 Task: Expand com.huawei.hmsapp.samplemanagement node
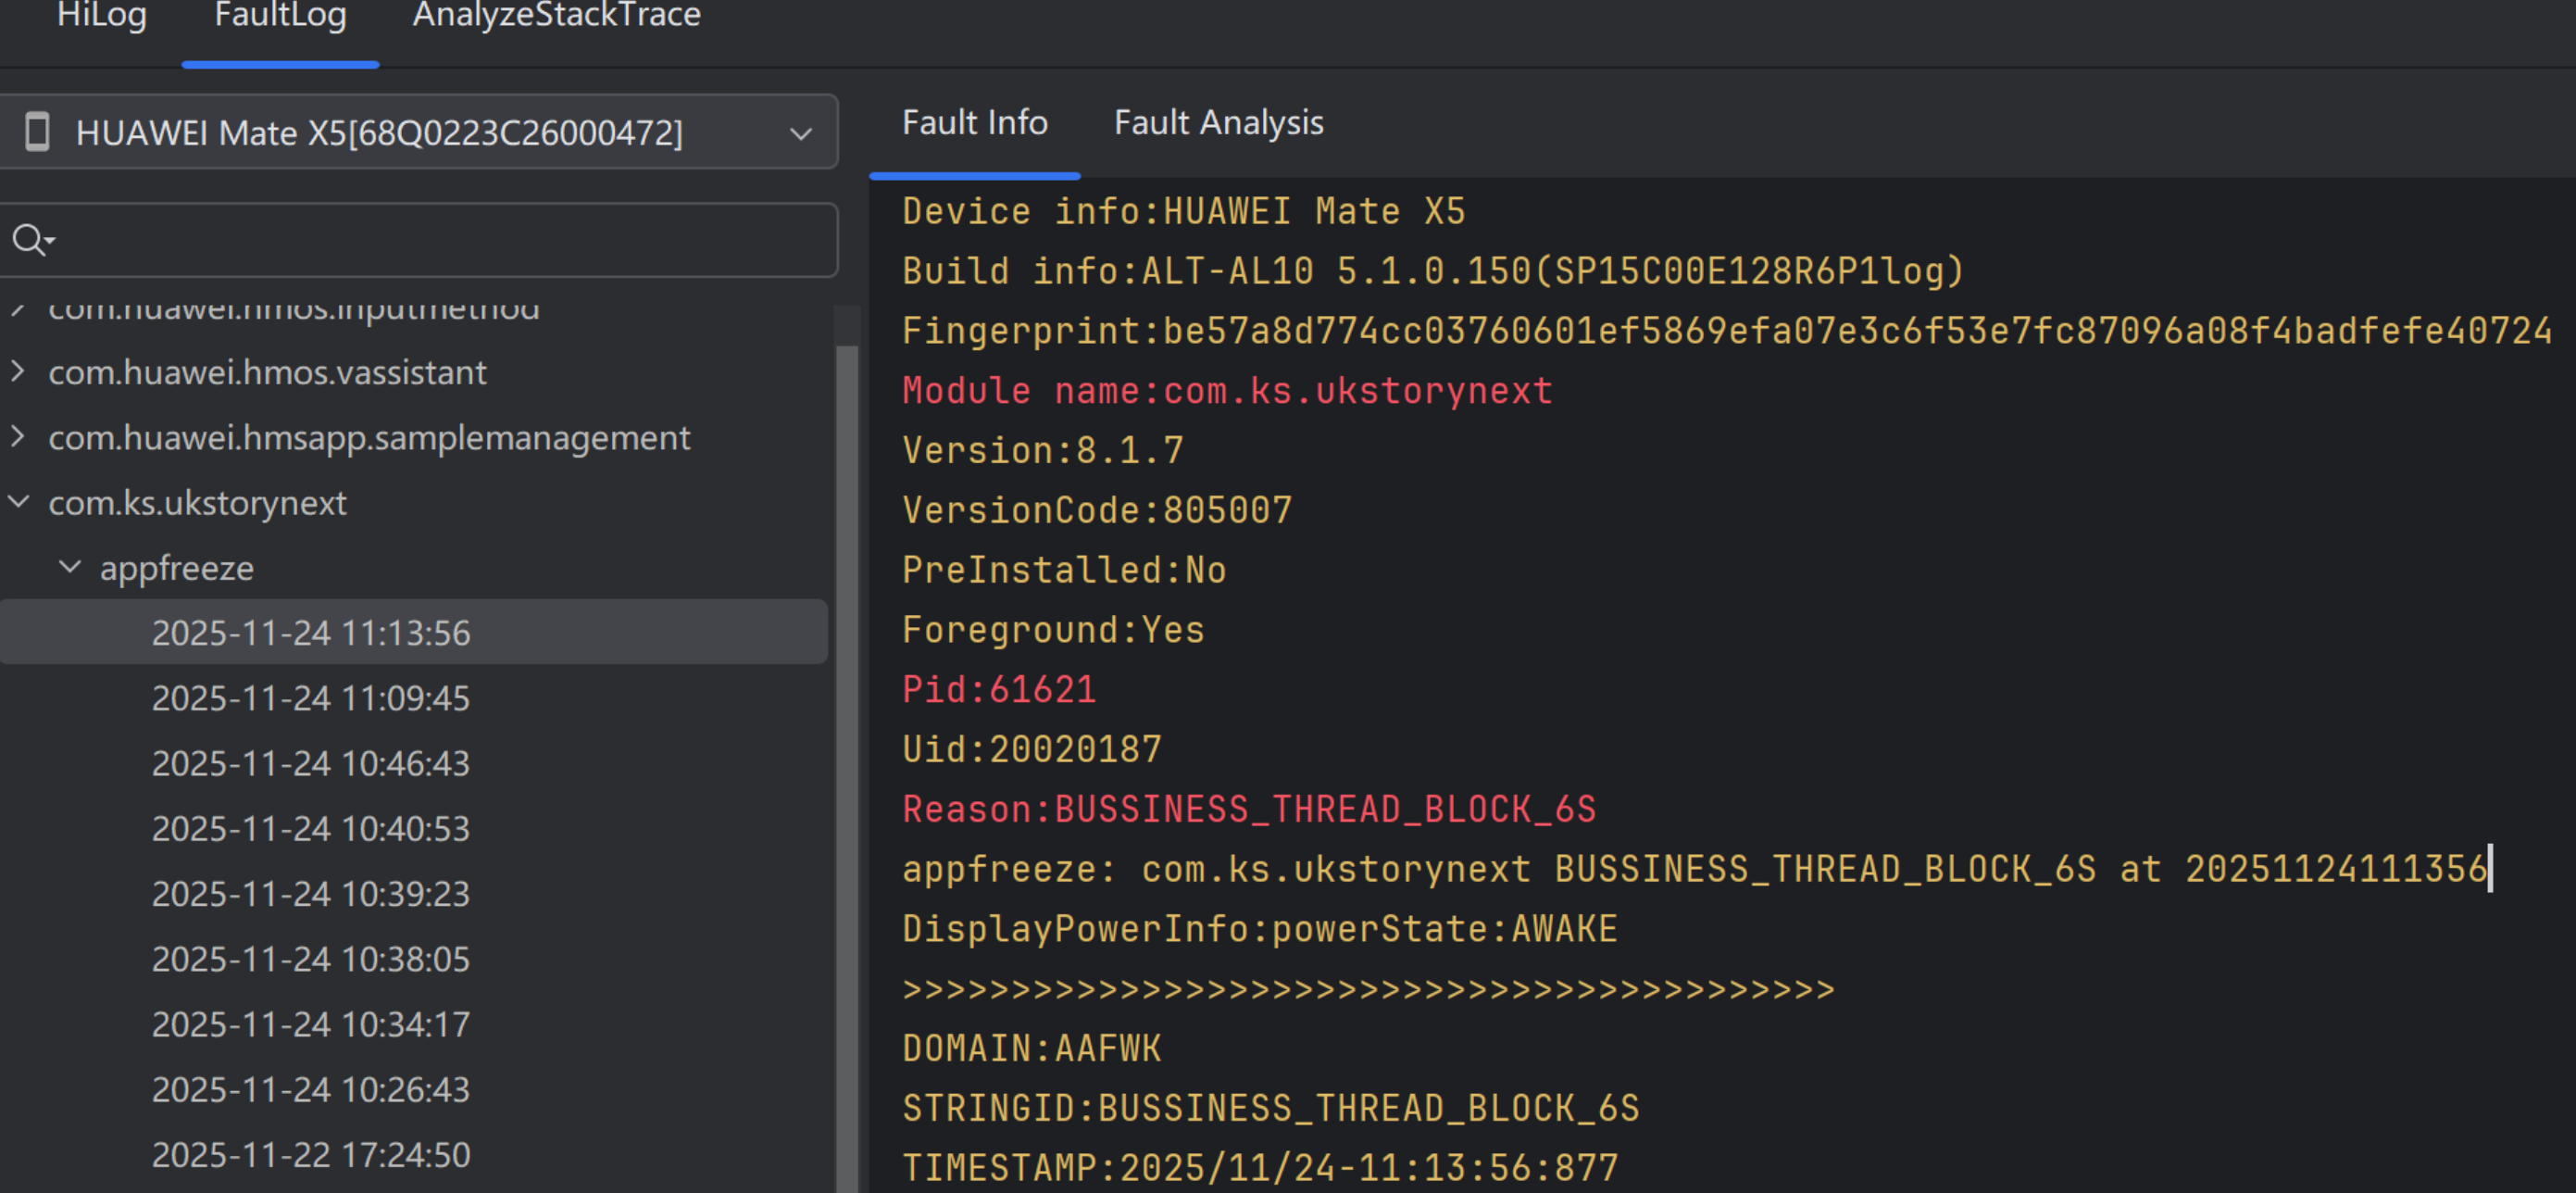[x=18, y=437]
